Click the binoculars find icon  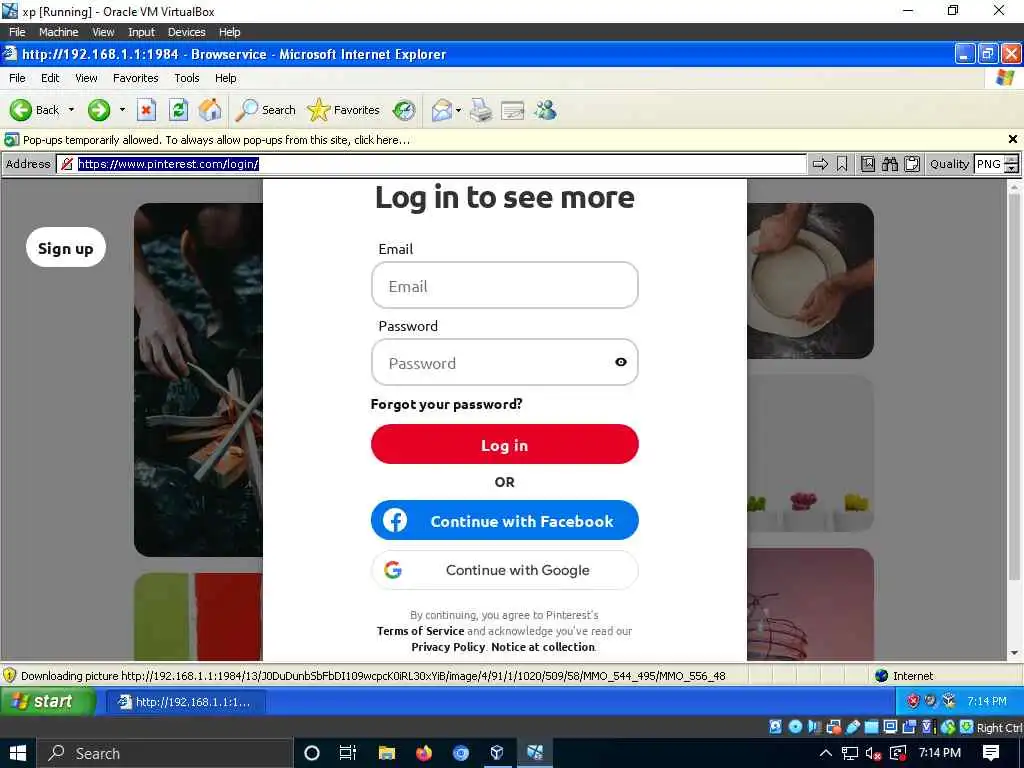(890, 164)
